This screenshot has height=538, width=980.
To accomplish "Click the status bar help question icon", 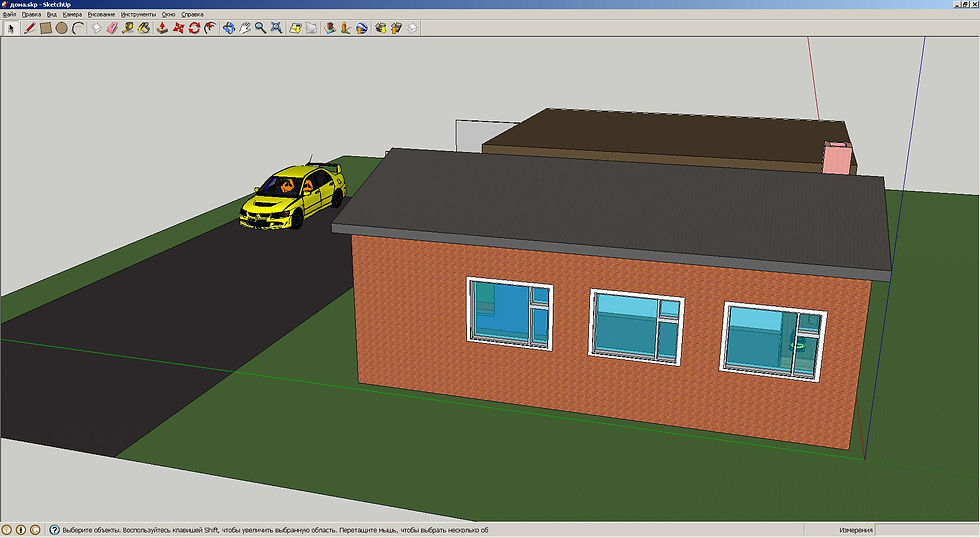I will (x=54, y=530).
